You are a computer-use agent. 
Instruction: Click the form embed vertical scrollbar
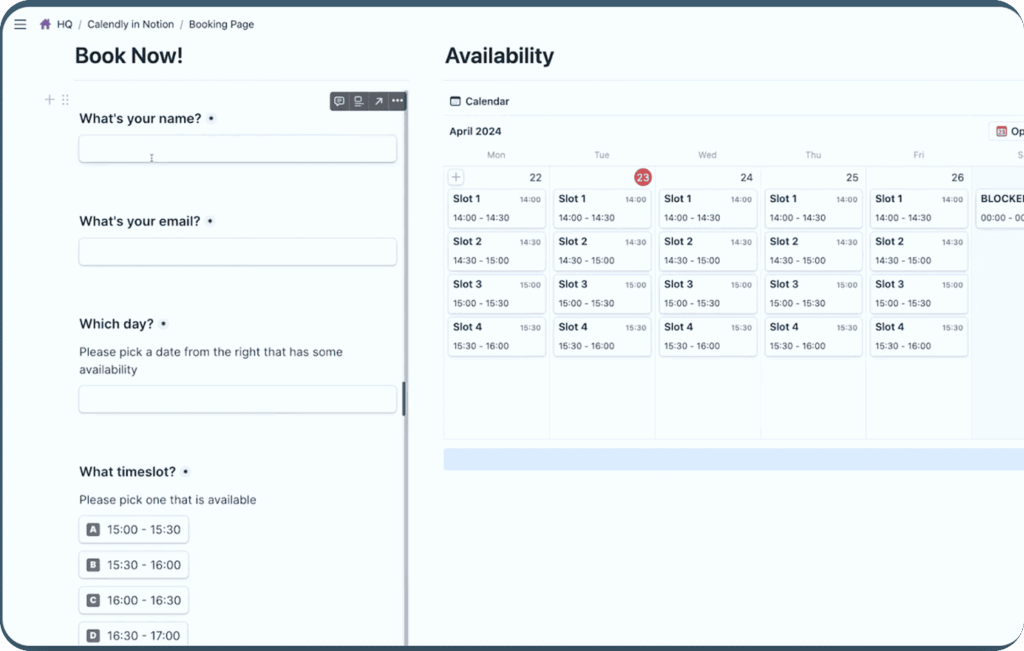click(x=404, y=398)
